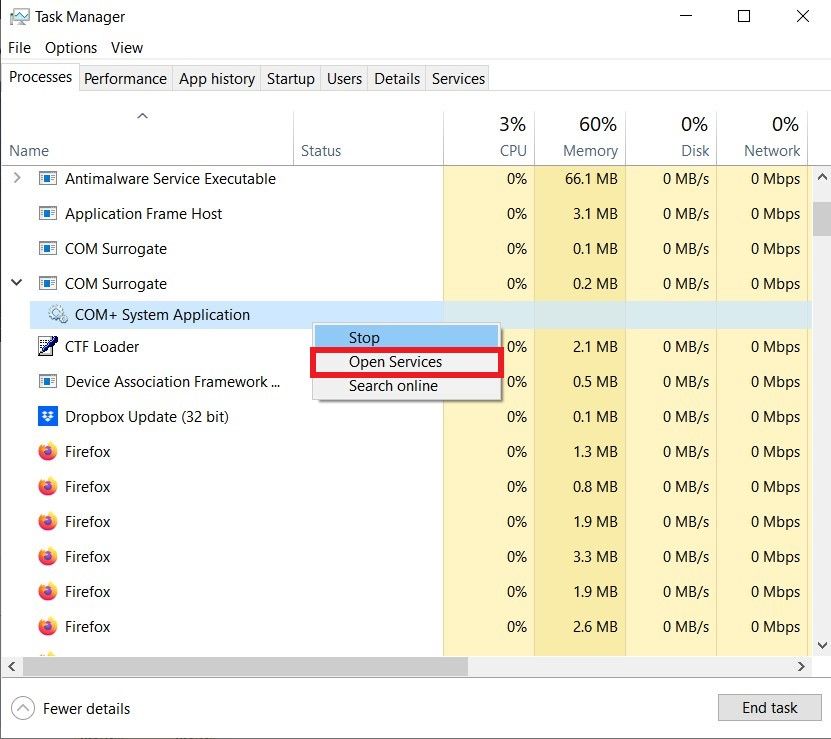Switch to the Performance tab

[x=125, y=79]
